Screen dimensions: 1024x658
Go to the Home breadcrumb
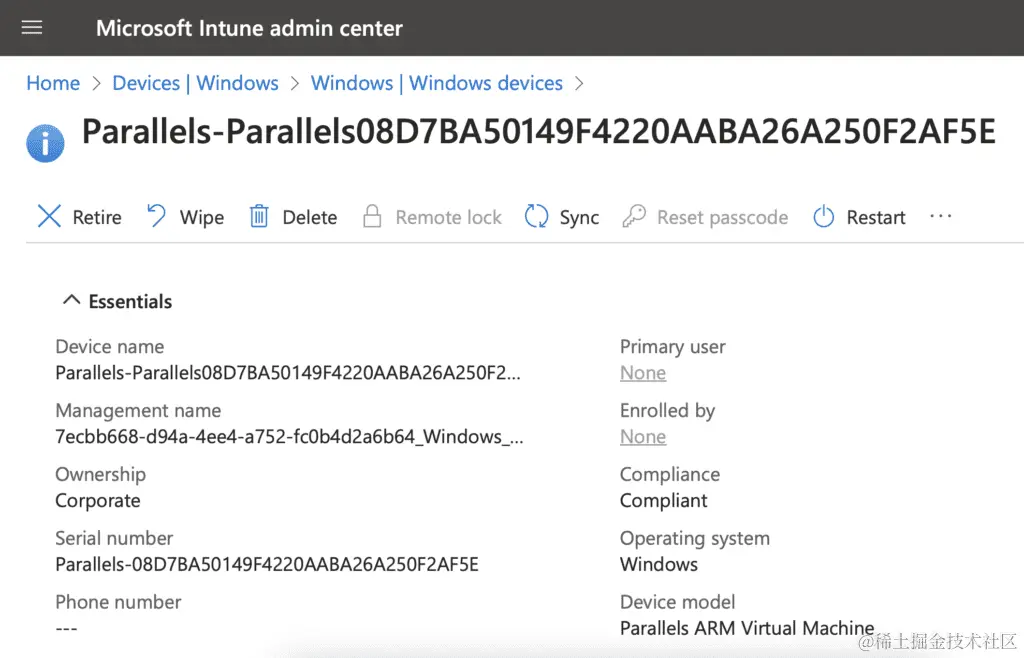pos(53,83)
